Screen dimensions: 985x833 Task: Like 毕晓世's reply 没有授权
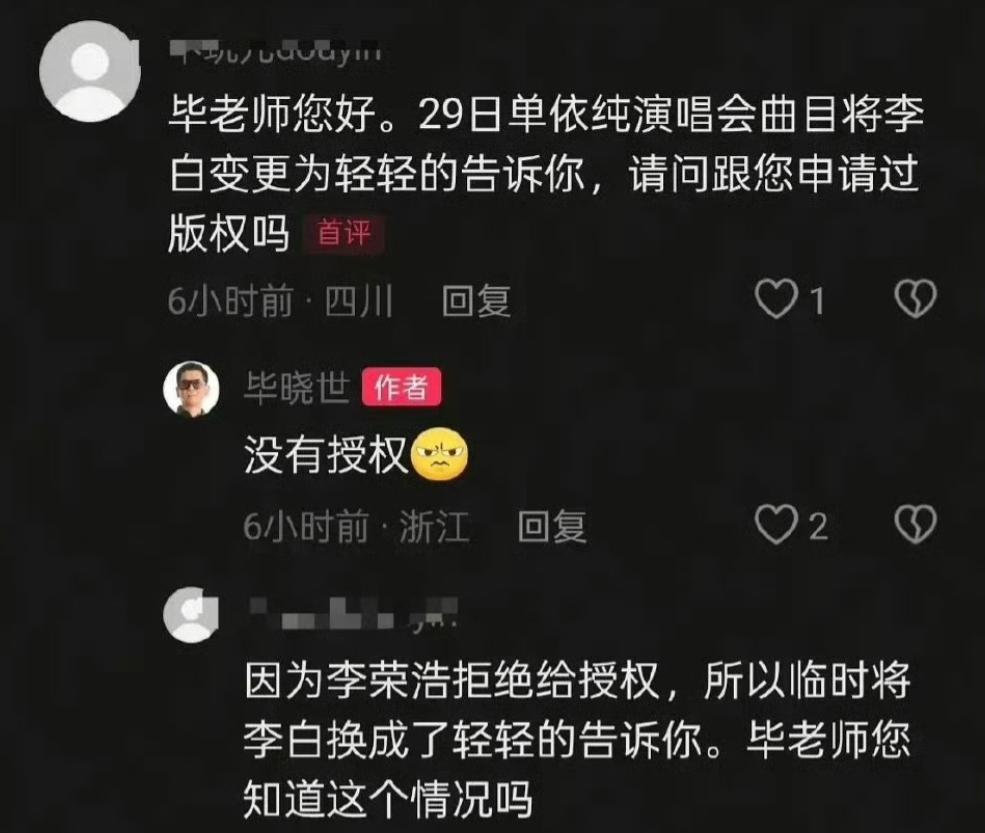point(776,525)
